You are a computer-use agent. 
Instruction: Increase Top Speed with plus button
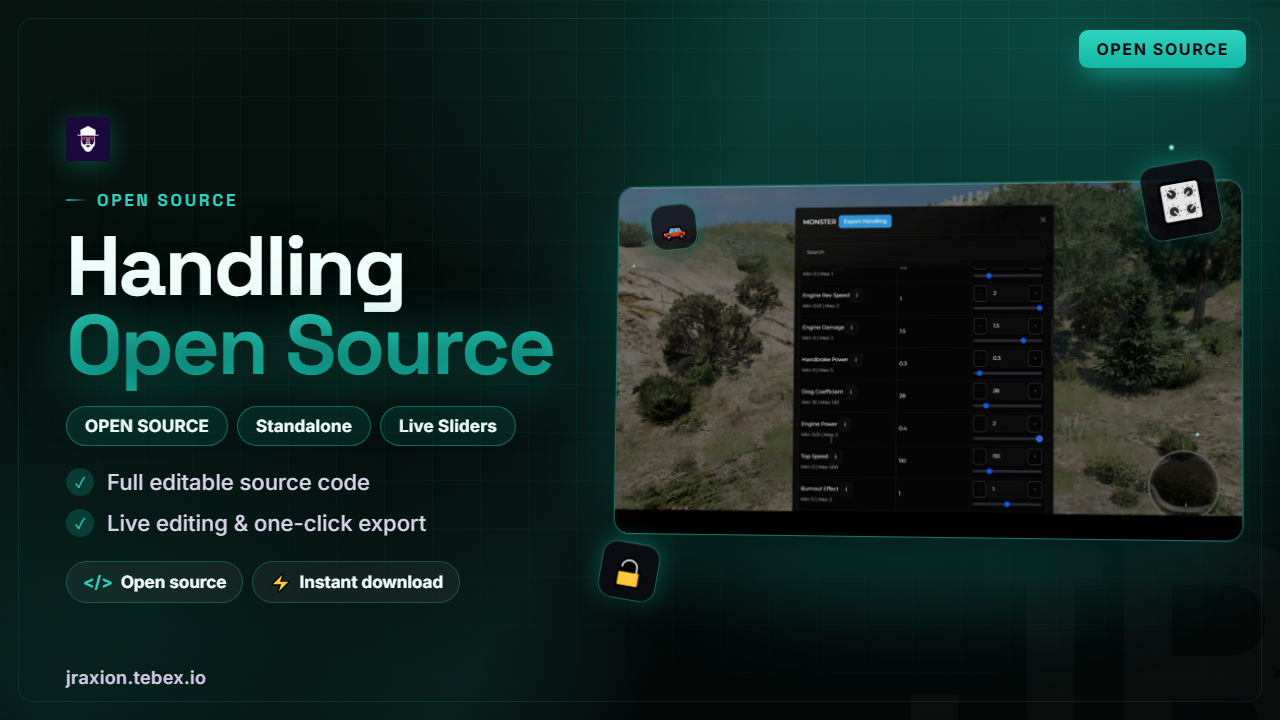pos(1035,456)
